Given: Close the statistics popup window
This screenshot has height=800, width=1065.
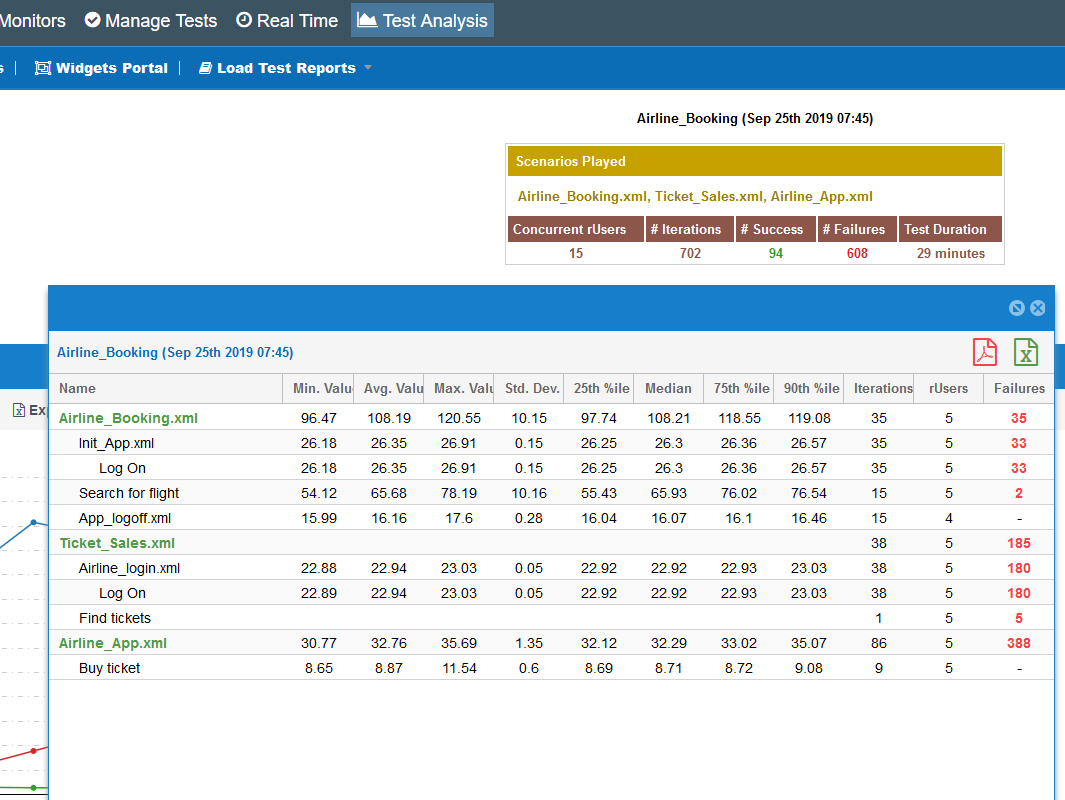Looking at the screenshot, I should pyautogui.click(x=1038, y=308).
